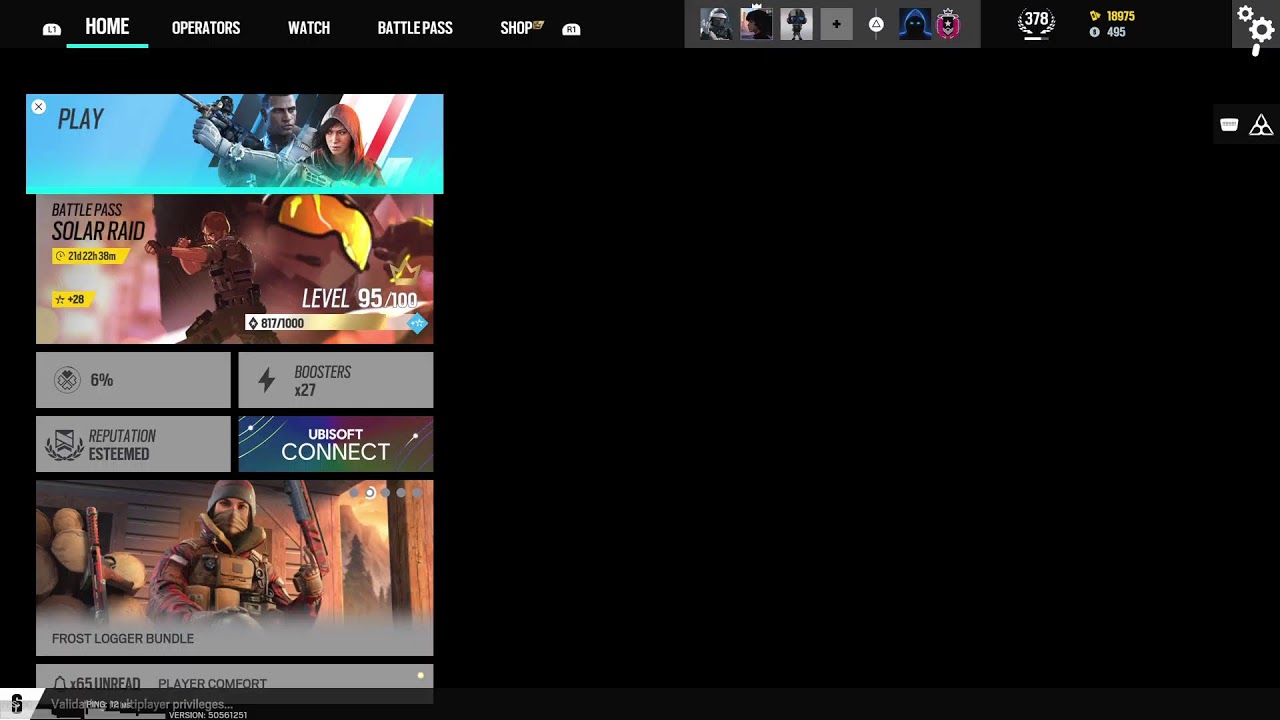
Task: Click the clearance level progress bar under 378
Action: pyautogui.click(x=1036, y=38)
